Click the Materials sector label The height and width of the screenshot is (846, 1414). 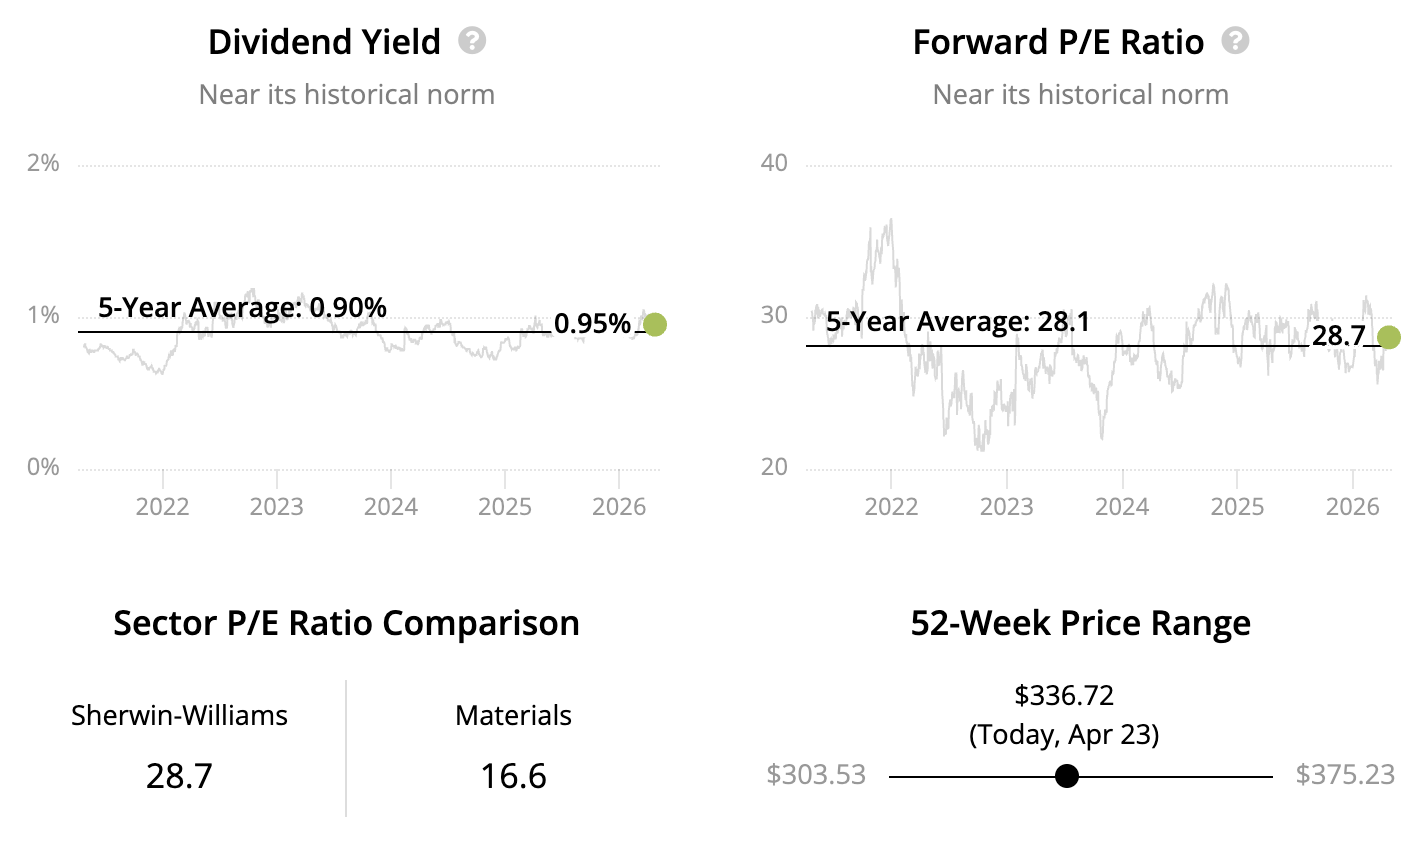tap(513, 716)
